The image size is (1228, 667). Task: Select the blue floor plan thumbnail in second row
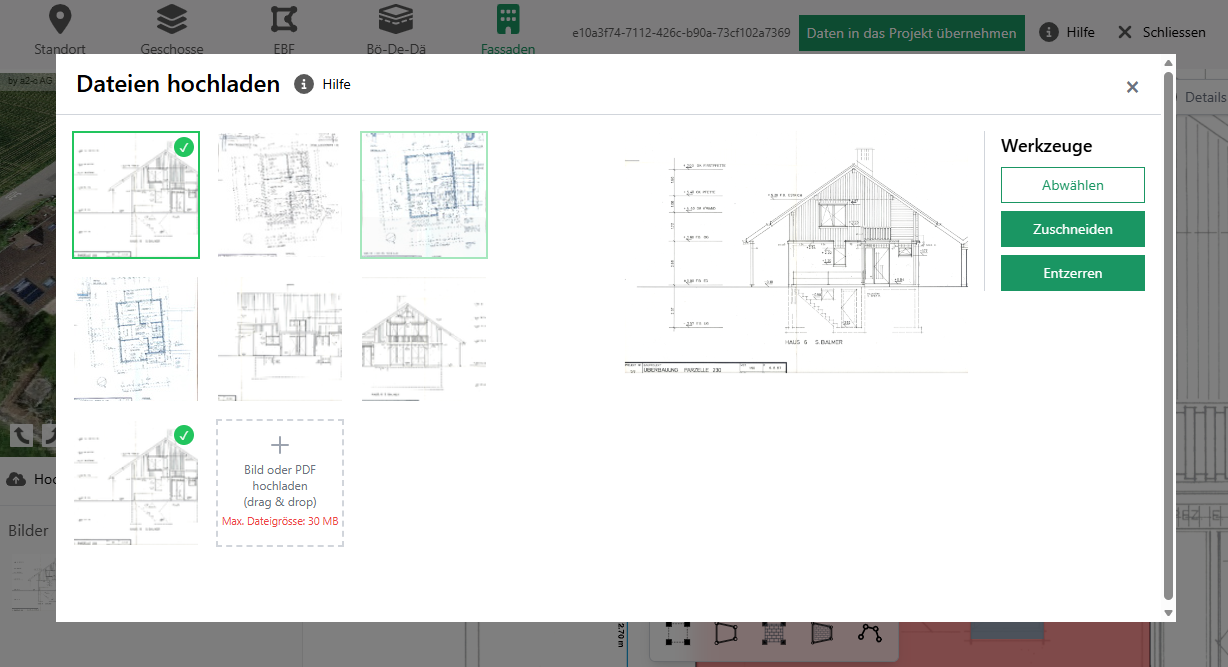(136, 339)
